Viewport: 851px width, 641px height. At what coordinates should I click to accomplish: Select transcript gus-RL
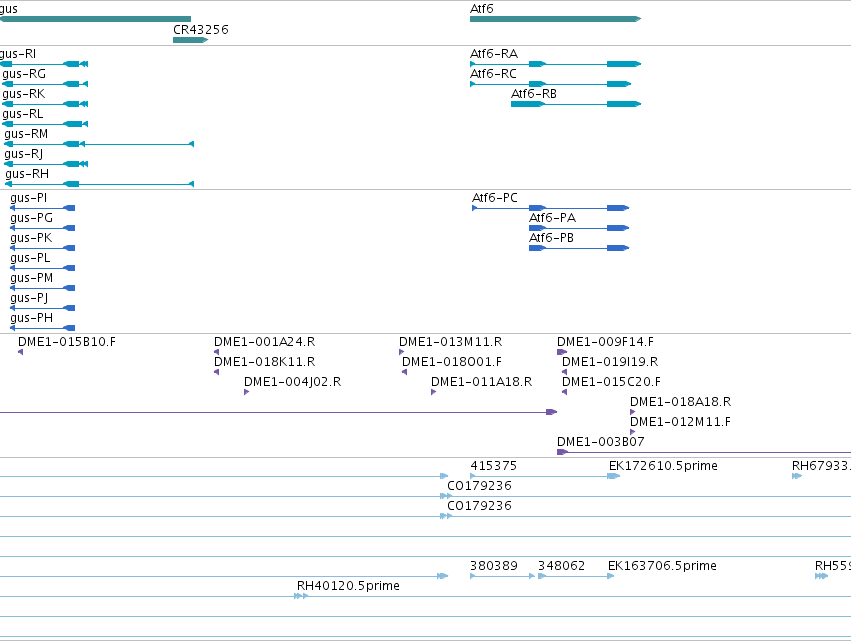coord(45,124)
